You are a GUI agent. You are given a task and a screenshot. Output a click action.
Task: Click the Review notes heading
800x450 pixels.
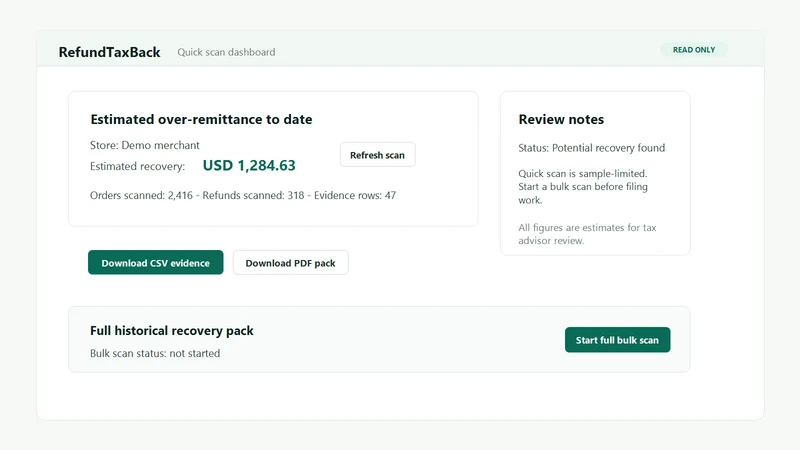(x=561, y=119)
